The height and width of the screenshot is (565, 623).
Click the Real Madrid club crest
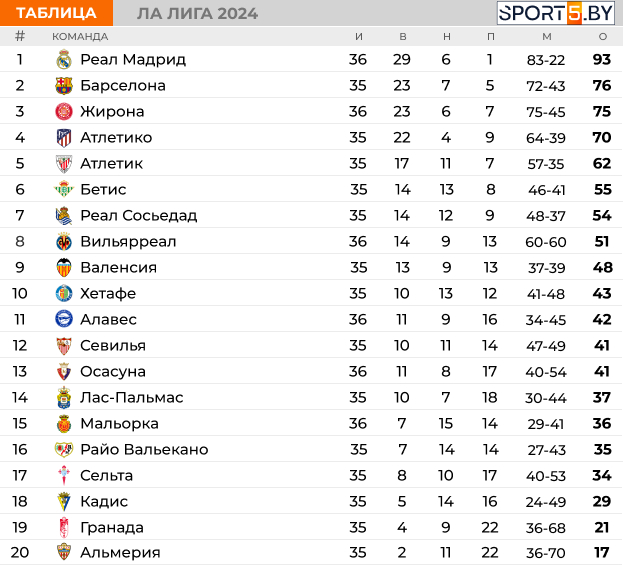(x=64, y=60)
